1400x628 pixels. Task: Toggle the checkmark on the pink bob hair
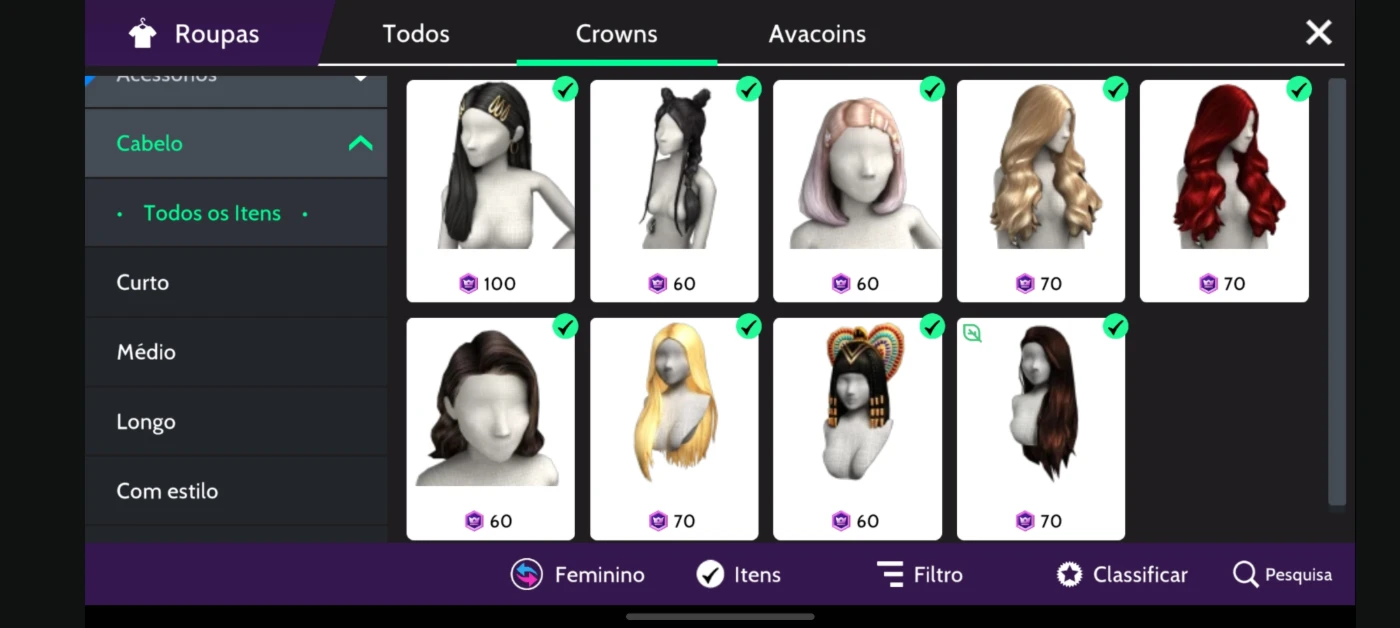tap(932, 90)
